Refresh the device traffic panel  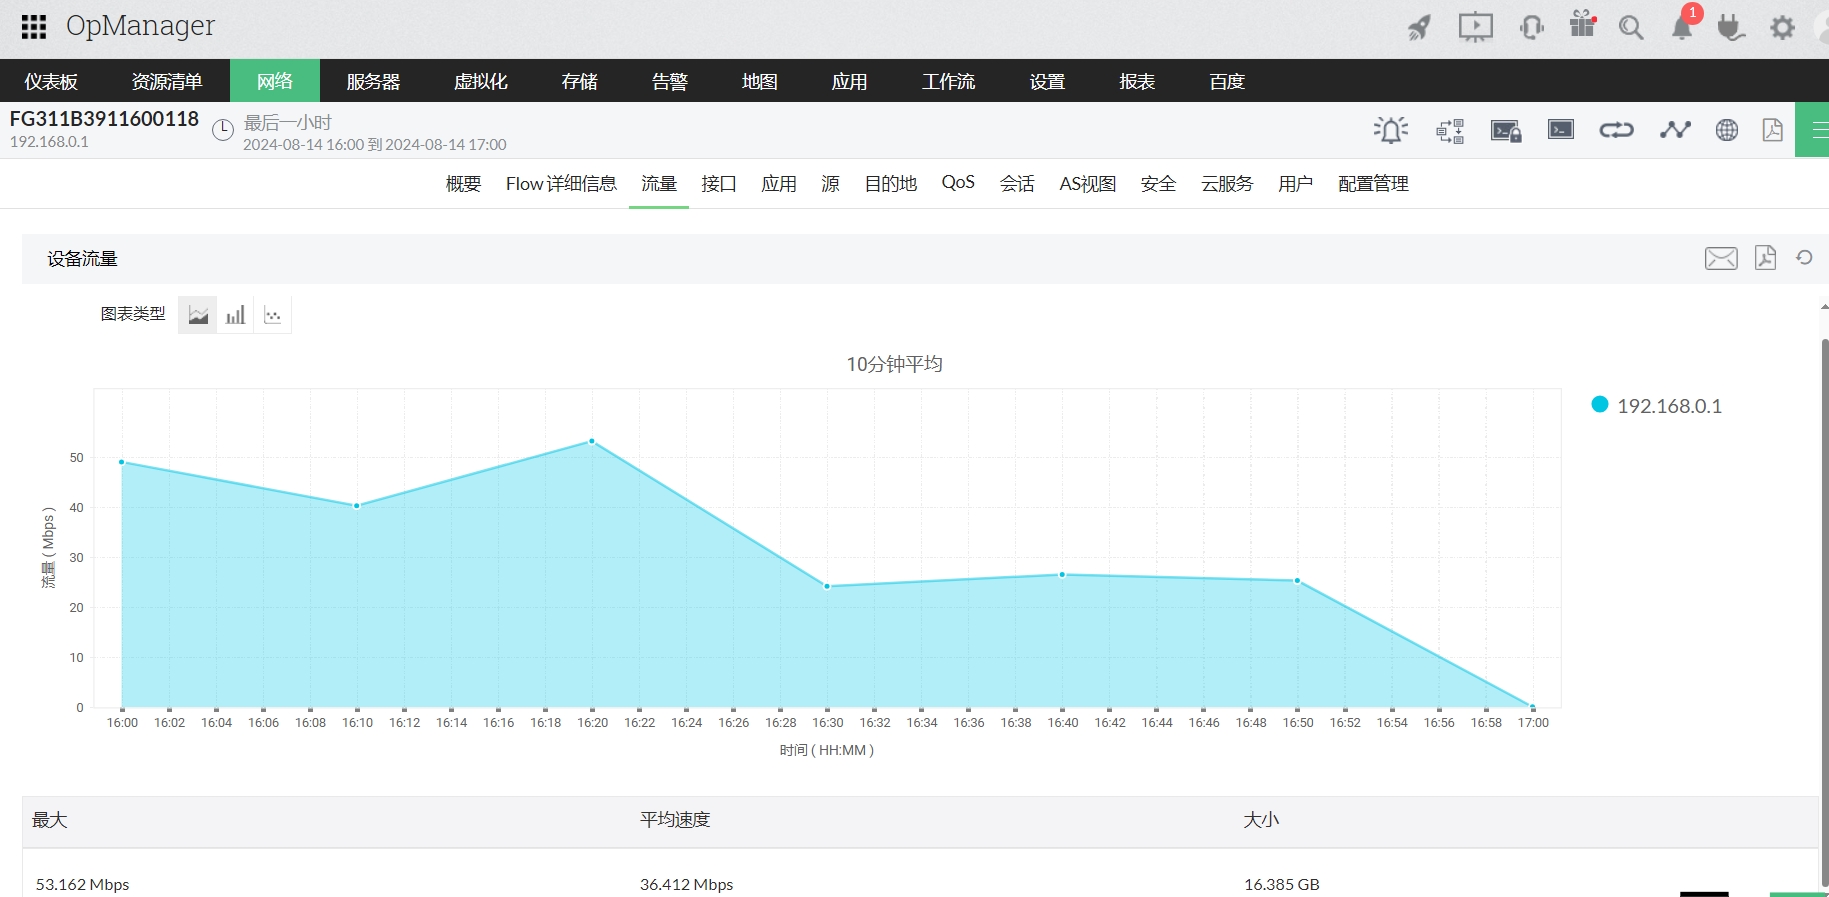pos(1804,258)
